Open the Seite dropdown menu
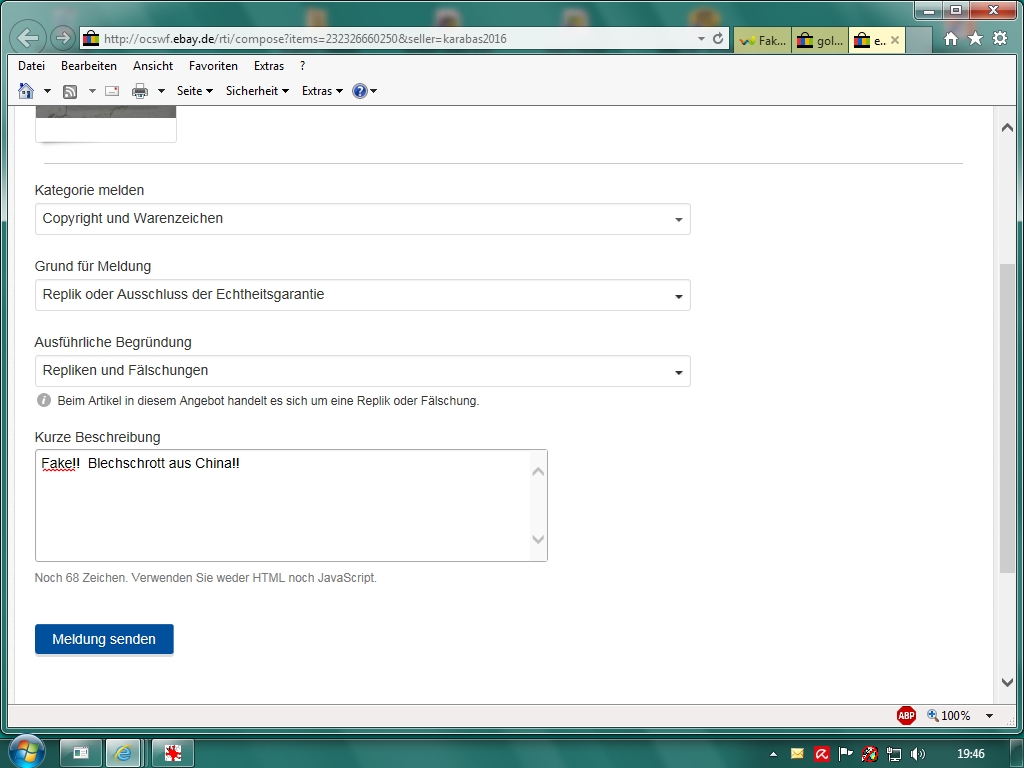Image resolution: width=1024 pixels, height=768 pixels. pyautogui.click(x=195, y=91)
